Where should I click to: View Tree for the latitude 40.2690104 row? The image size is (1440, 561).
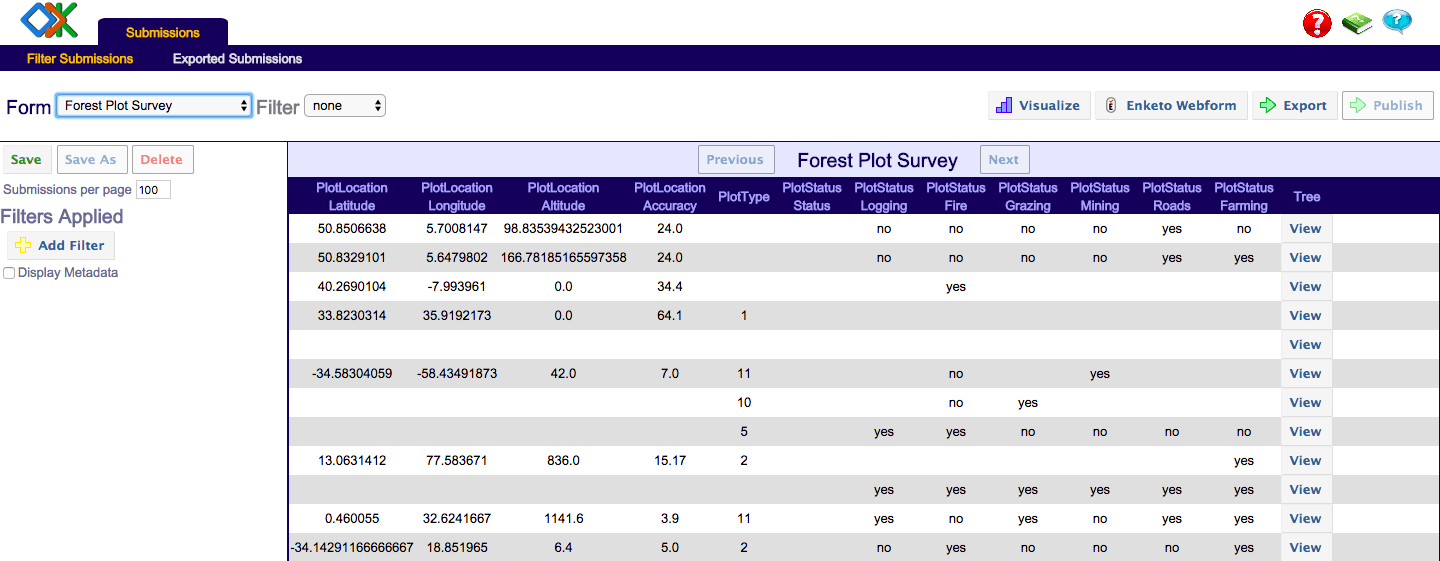point(1306,286)
